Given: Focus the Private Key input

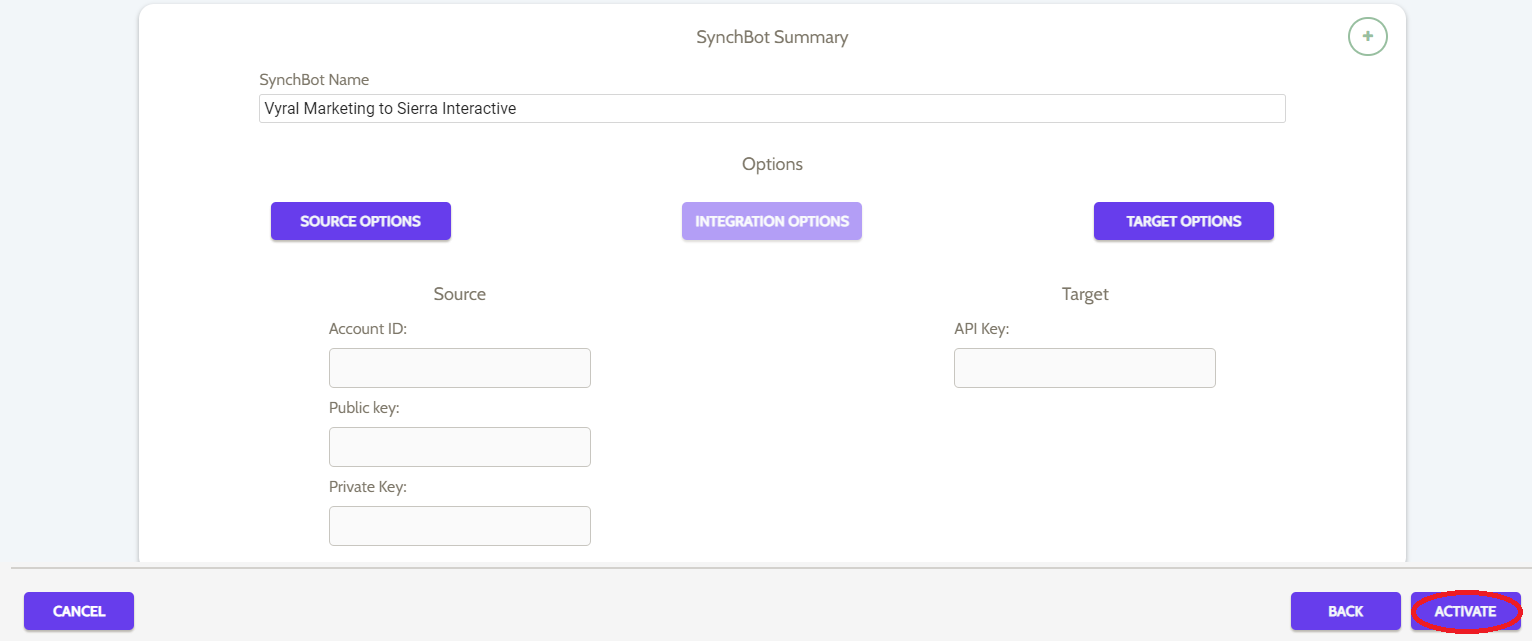Looking at the screenshot, I should tap(460, 526).
